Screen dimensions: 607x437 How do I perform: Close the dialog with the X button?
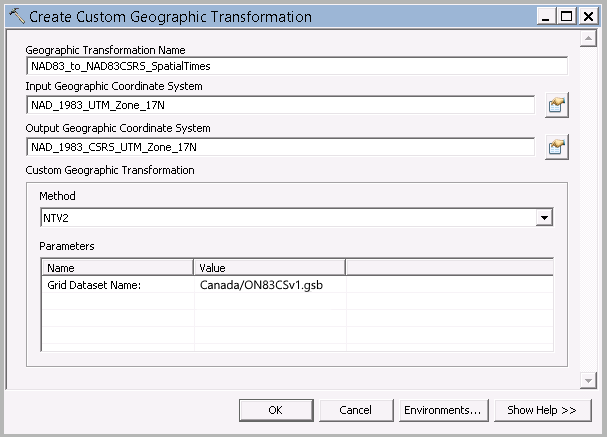coord(587,17)
